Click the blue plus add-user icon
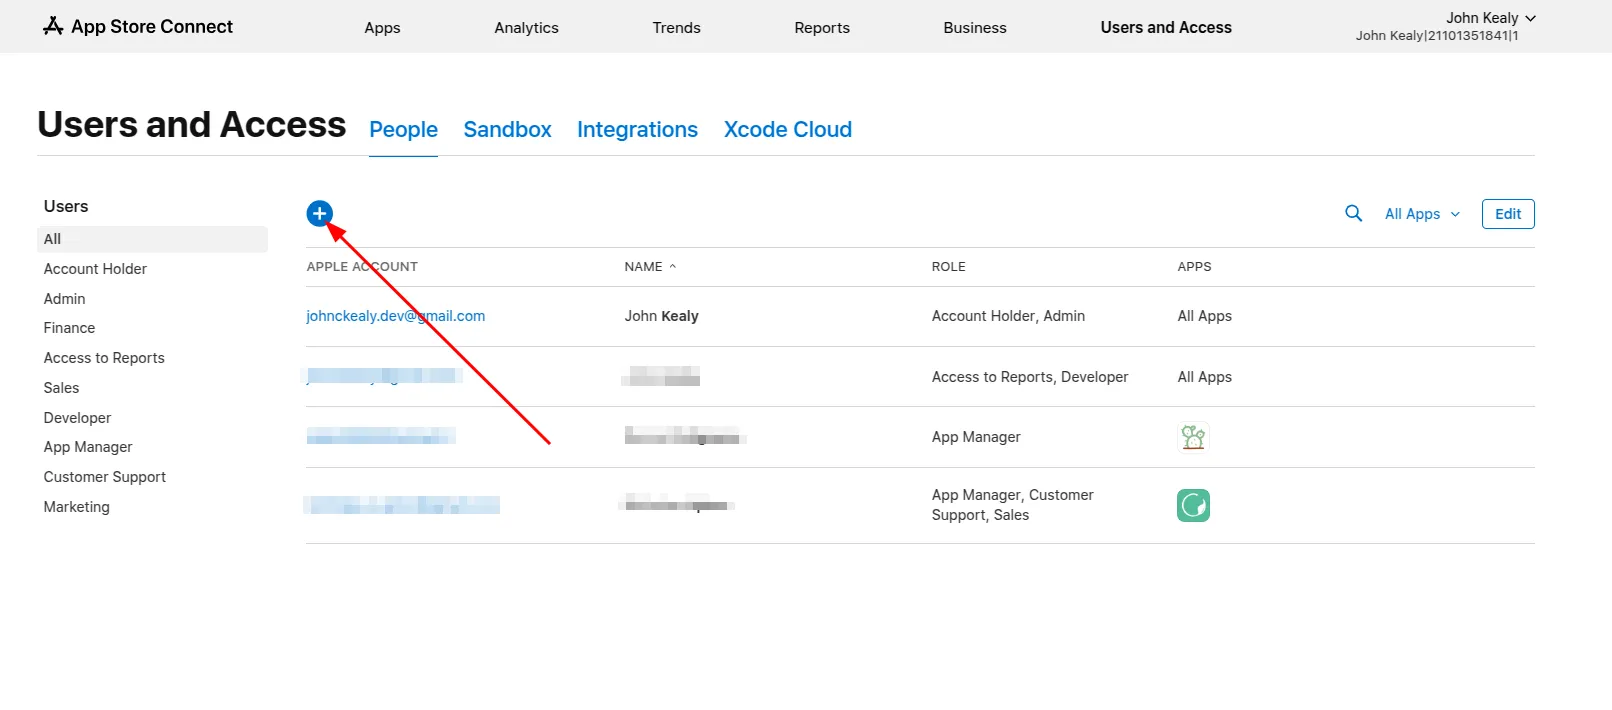 click(x=319, y=213)
